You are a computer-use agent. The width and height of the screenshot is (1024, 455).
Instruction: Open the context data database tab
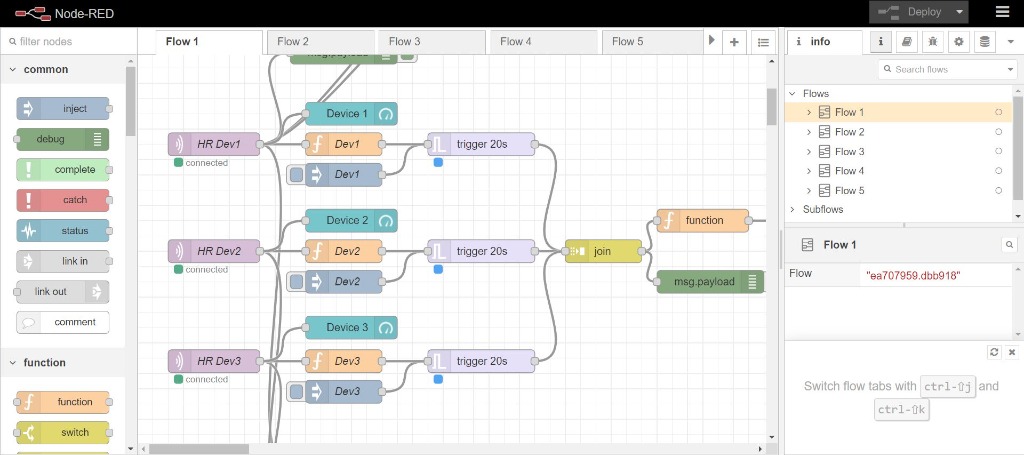click(x=985, y=41)
